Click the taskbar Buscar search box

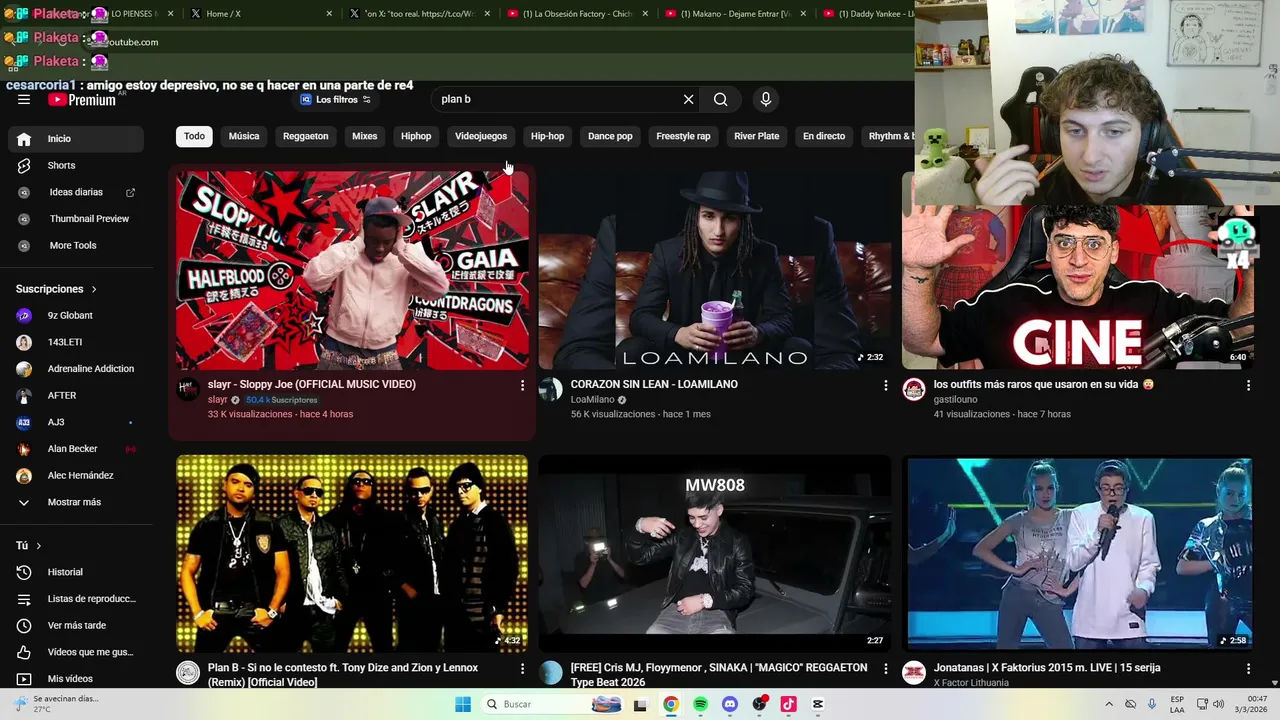552,704
